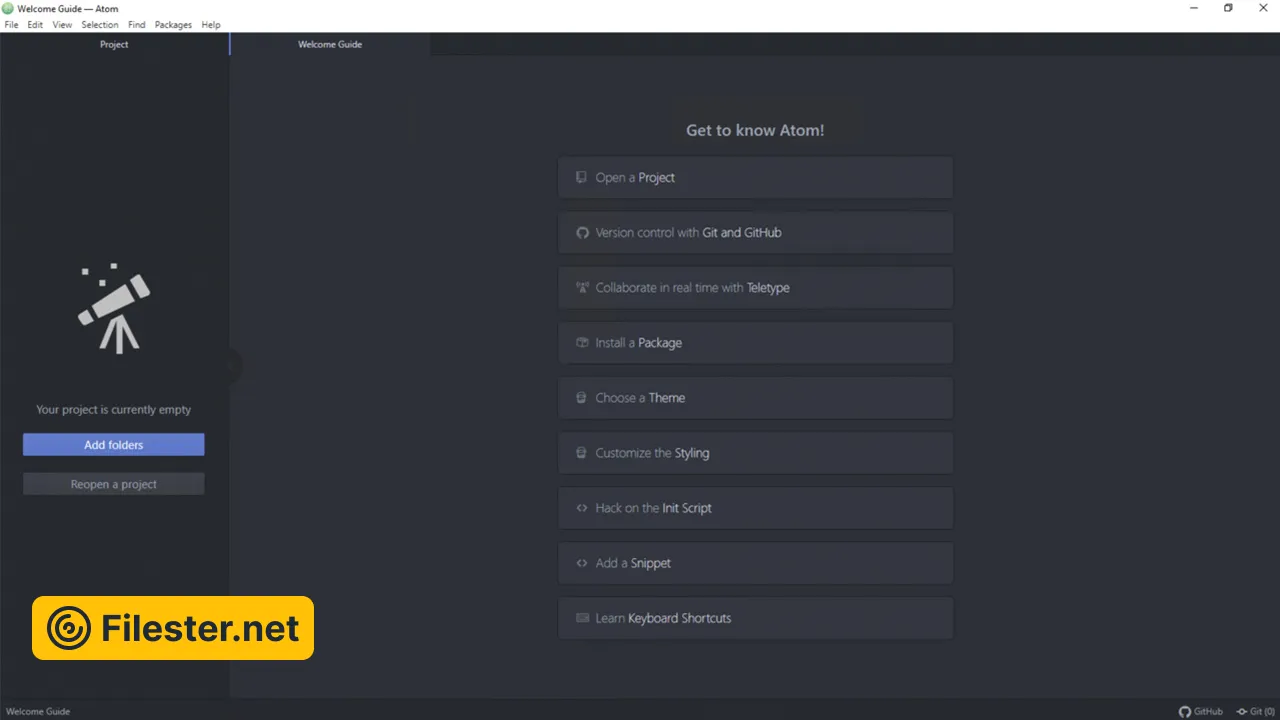Click the package icon beside Install a Package

(582, 343)
